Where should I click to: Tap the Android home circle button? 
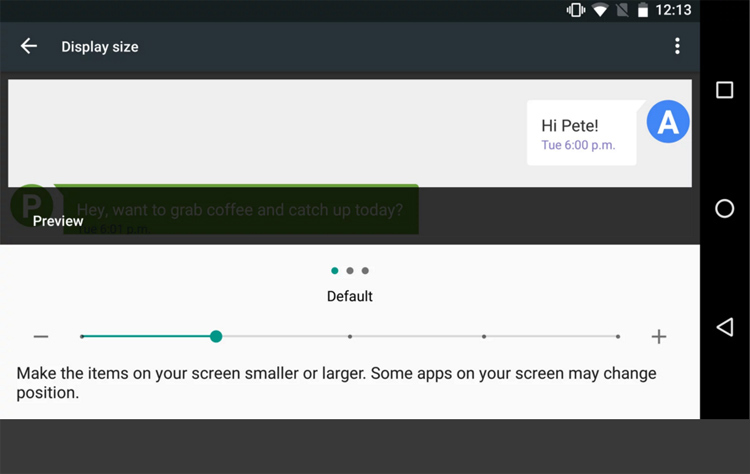pyautogui.click(x=725, y=208)
